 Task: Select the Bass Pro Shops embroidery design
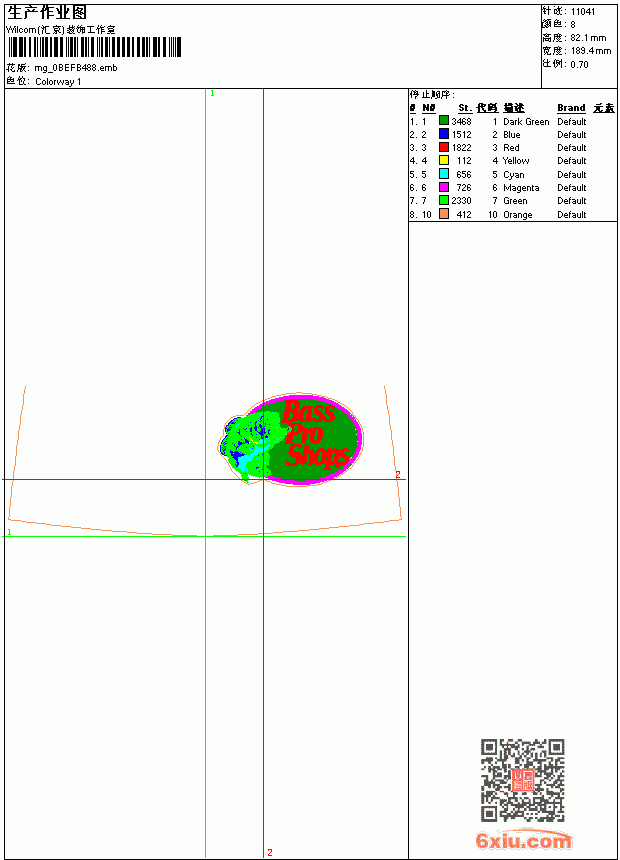pyautogui.click(x=291, y=439)
